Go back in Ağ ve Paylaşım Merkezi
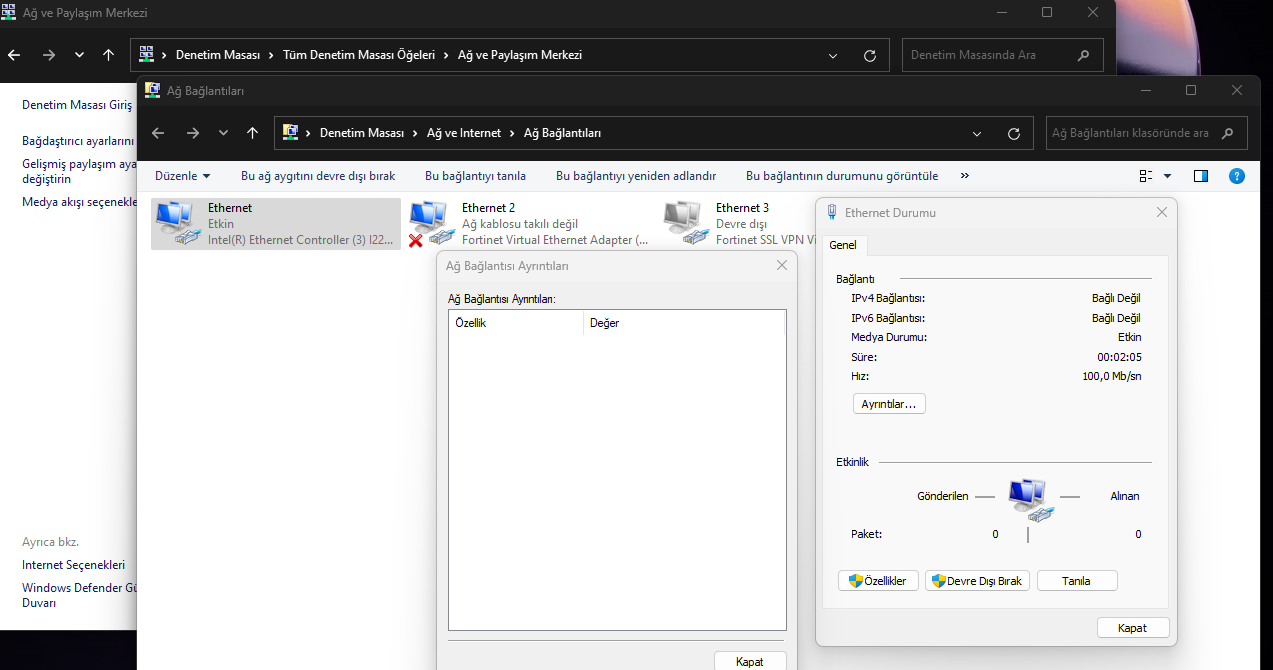The height and width of the screenshot is (670, 1273). pyautogui.click(x=14, y=55)
